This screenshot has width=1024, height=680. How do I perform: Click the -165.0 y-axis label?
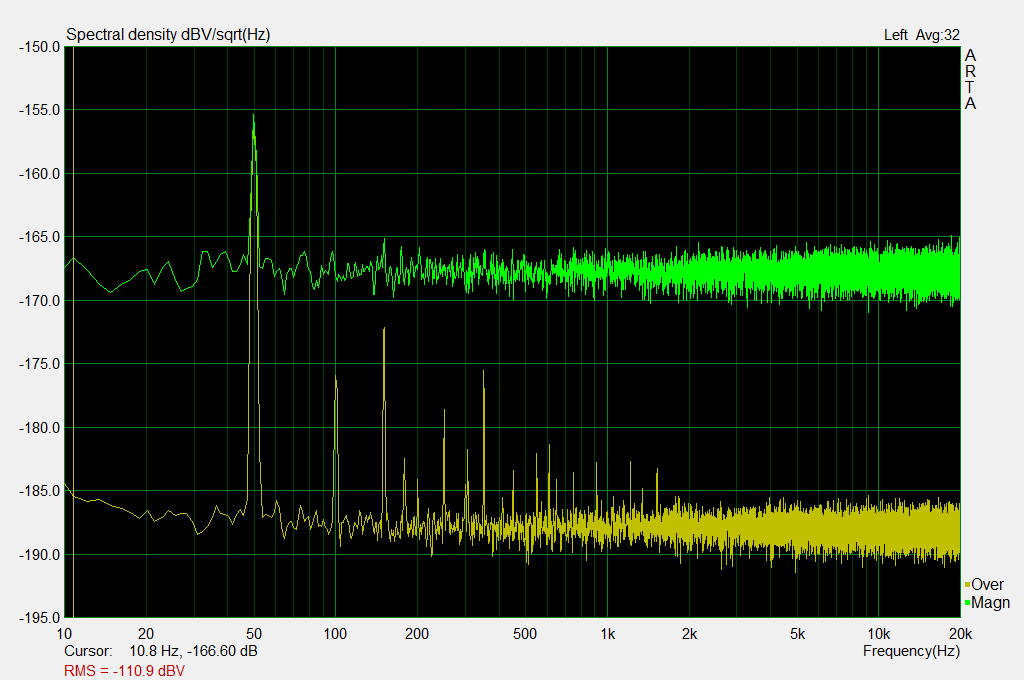(40, 237)
